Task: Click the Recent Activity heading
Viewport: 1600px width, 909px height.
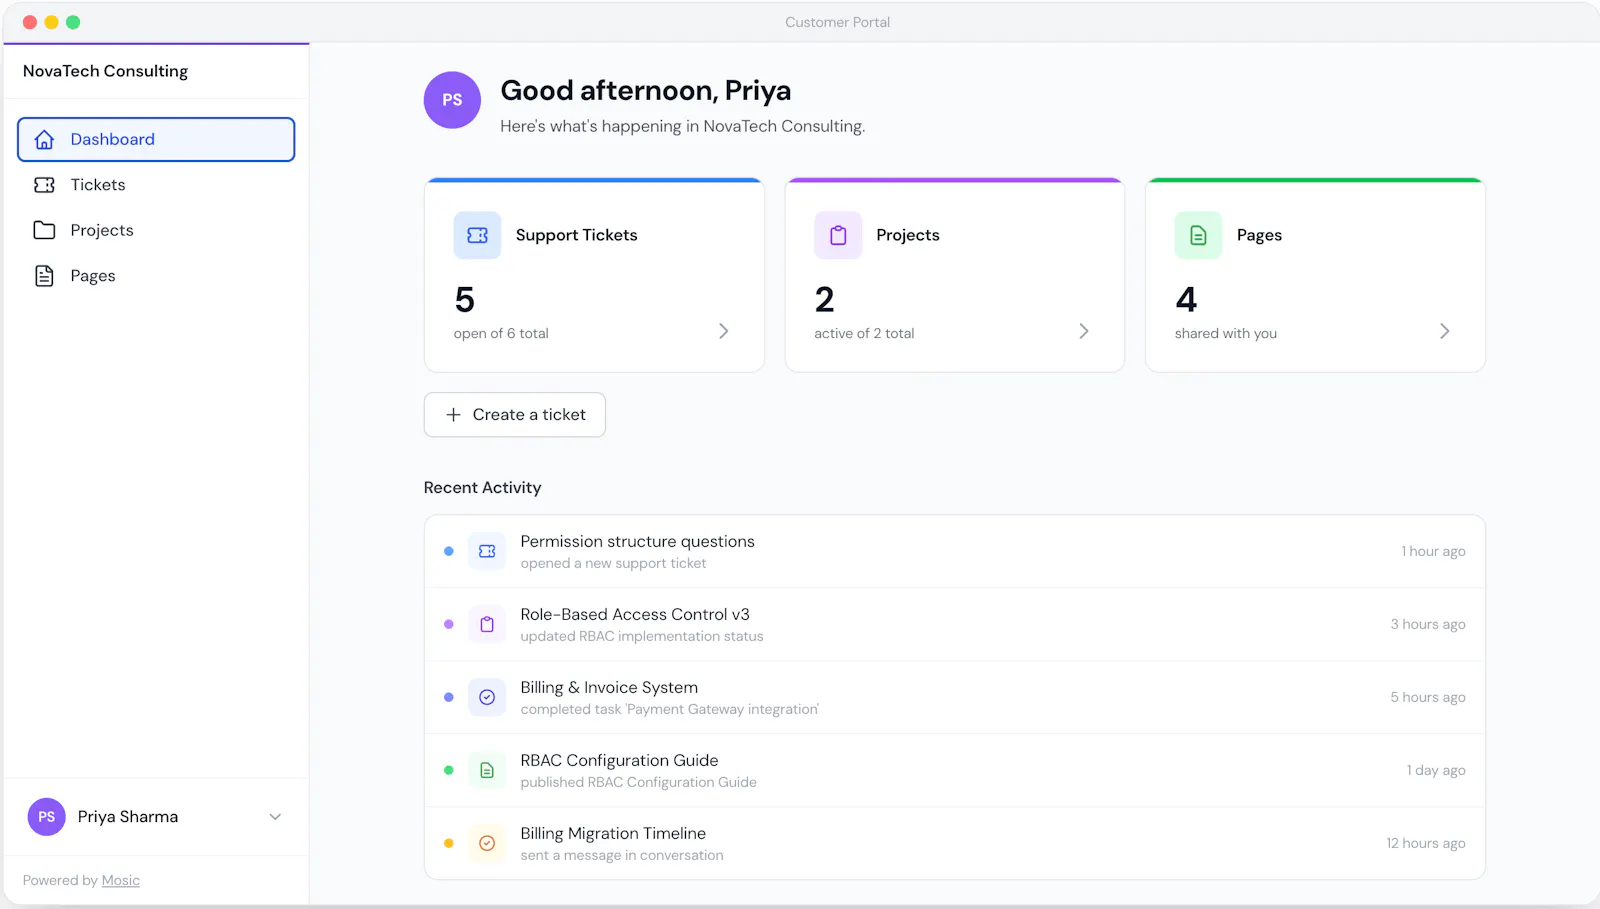Action: tap(482, 488)
